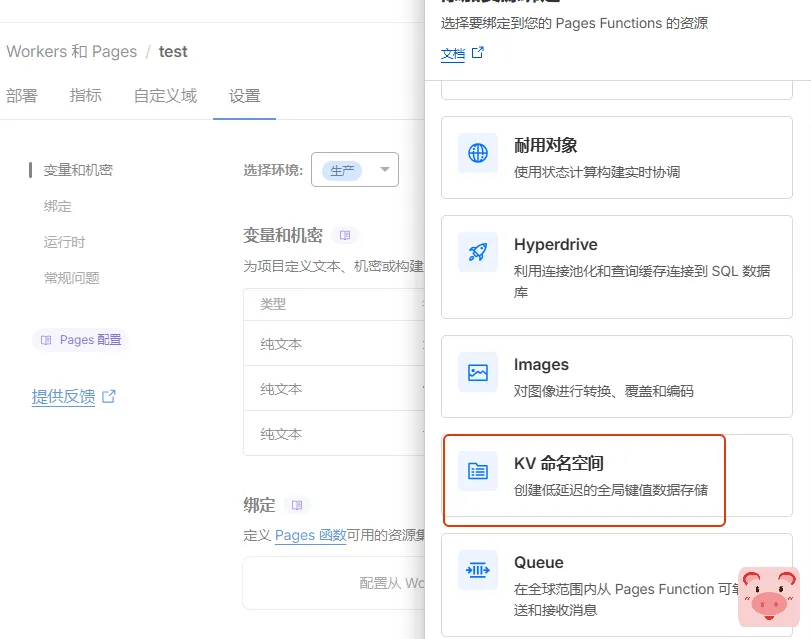Click the Durable Objects globe icon
This screenshot has height=639, width=811.
(x=478, y=153)
